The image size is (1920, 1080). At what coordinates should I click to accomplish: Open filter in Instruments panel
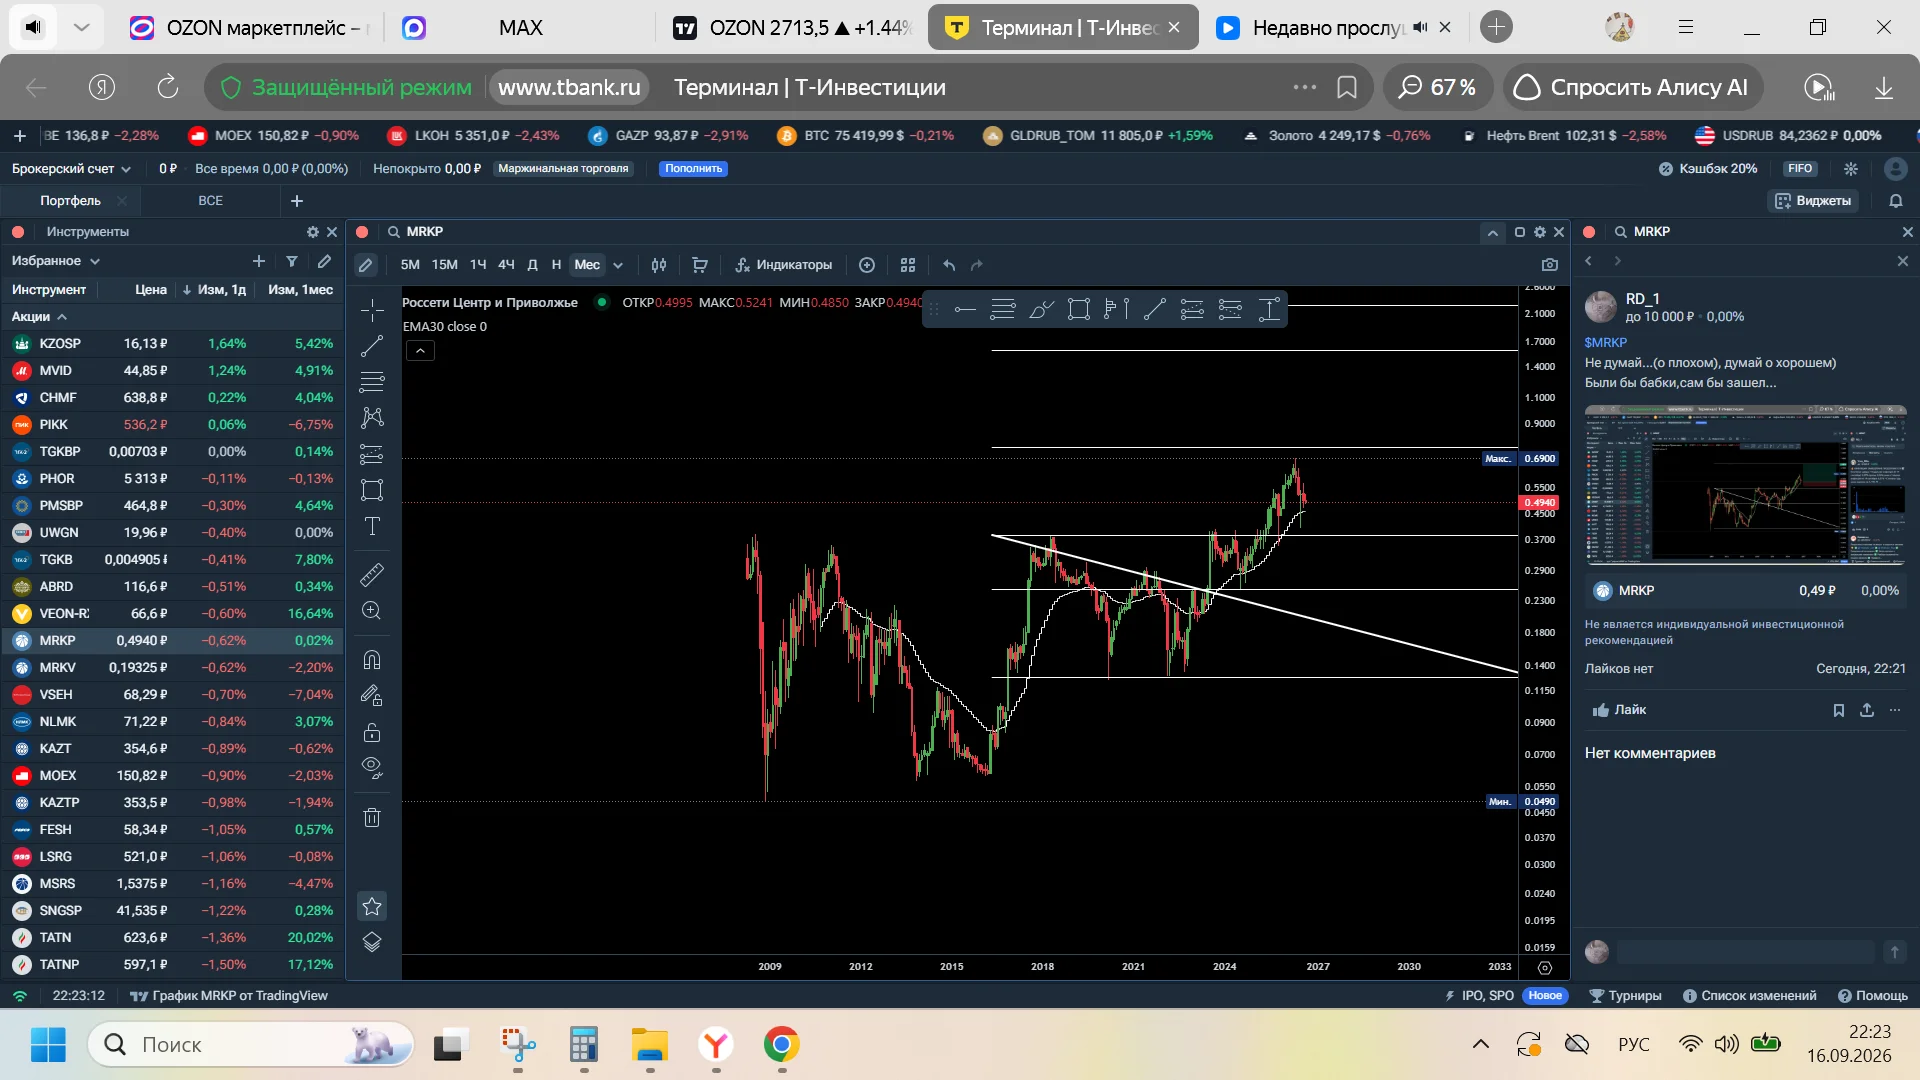pyautogui.click(x=292, y=261)
